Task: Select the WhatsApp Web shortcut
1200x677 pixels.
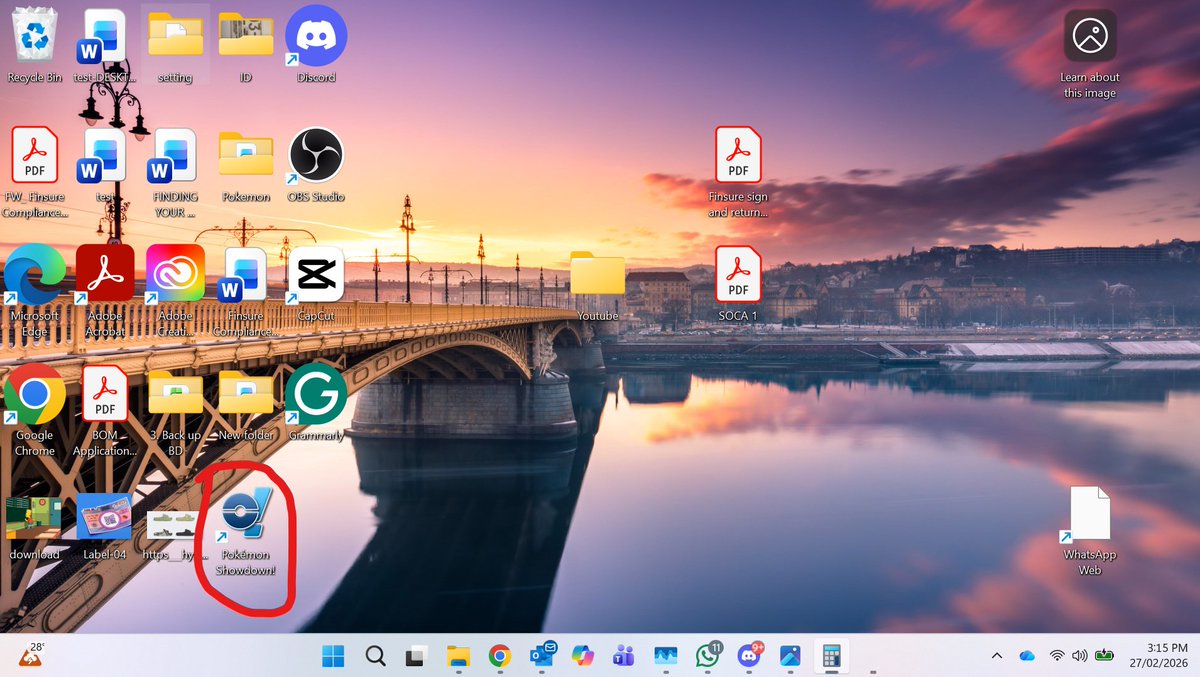Action: [1089, 530]
